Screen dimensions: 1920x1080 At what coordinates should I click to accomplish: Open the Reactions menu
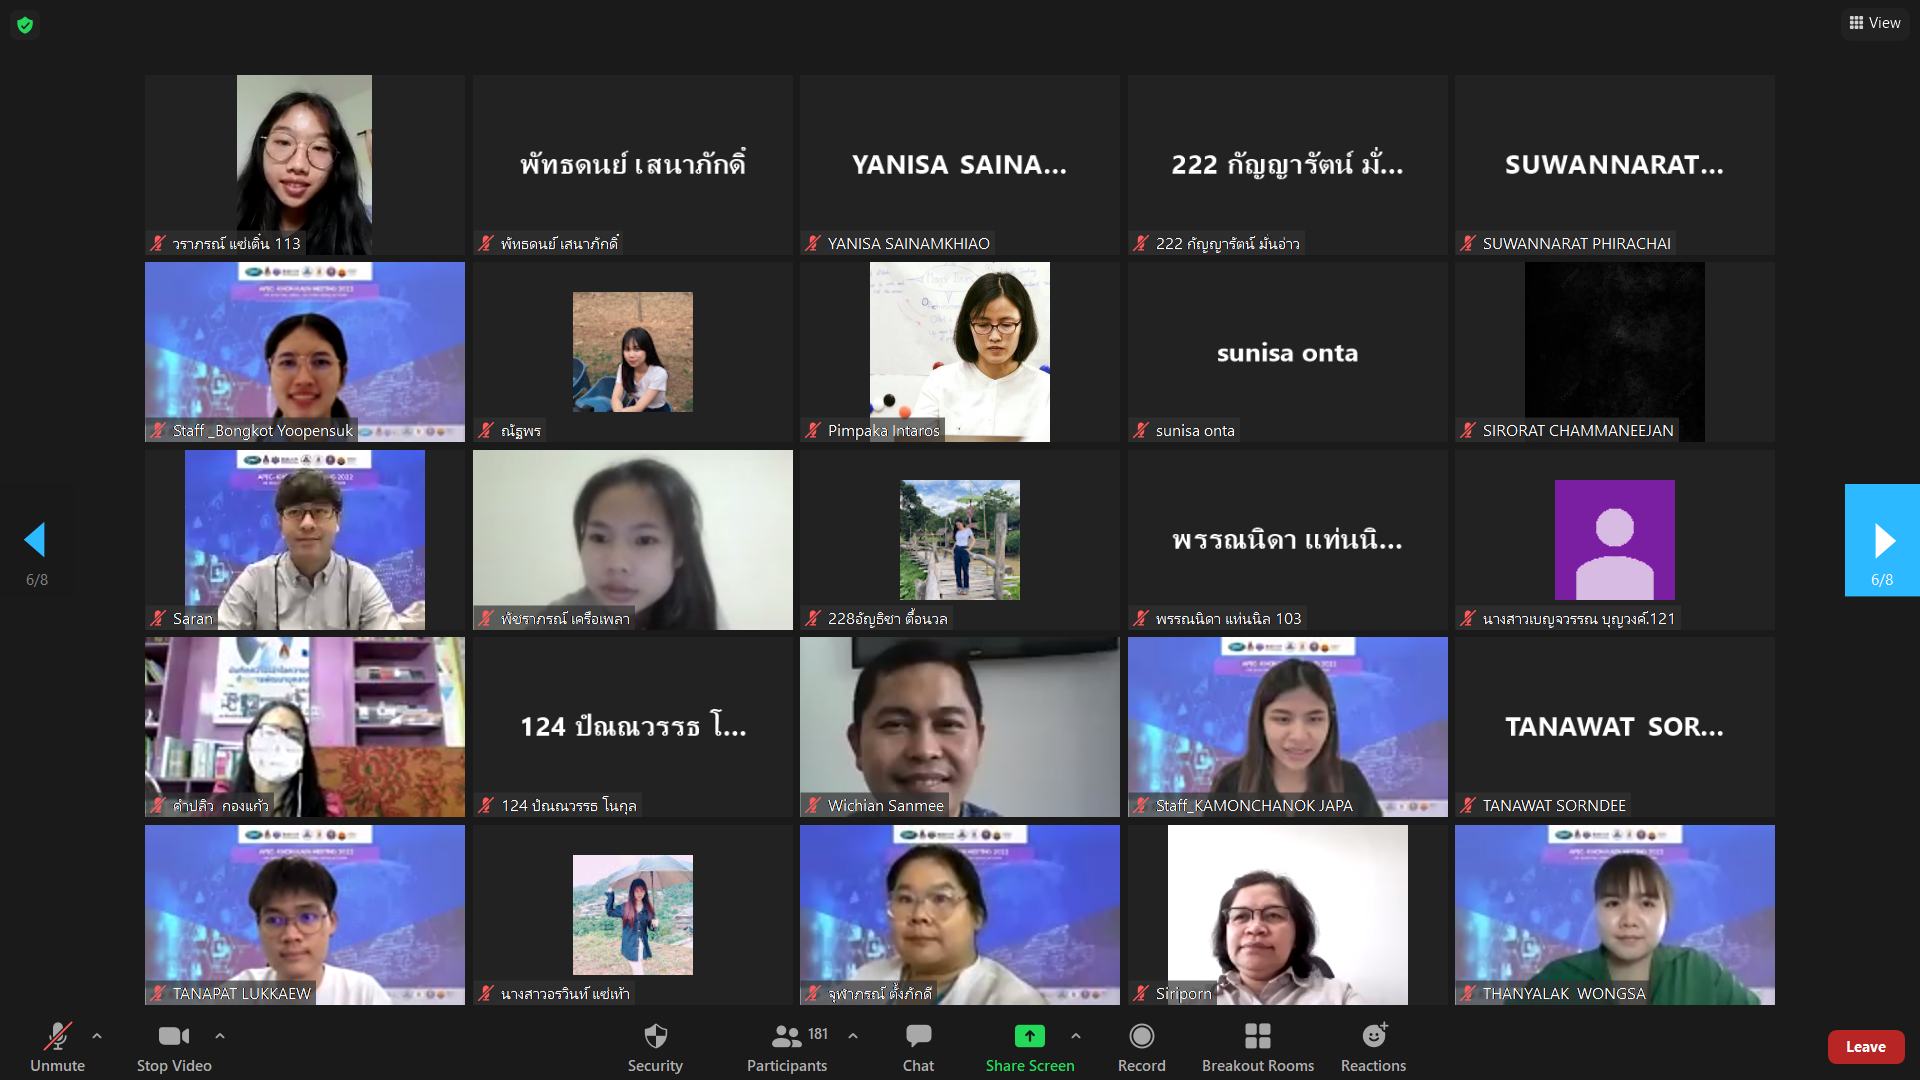[x=1373, y=1046]
